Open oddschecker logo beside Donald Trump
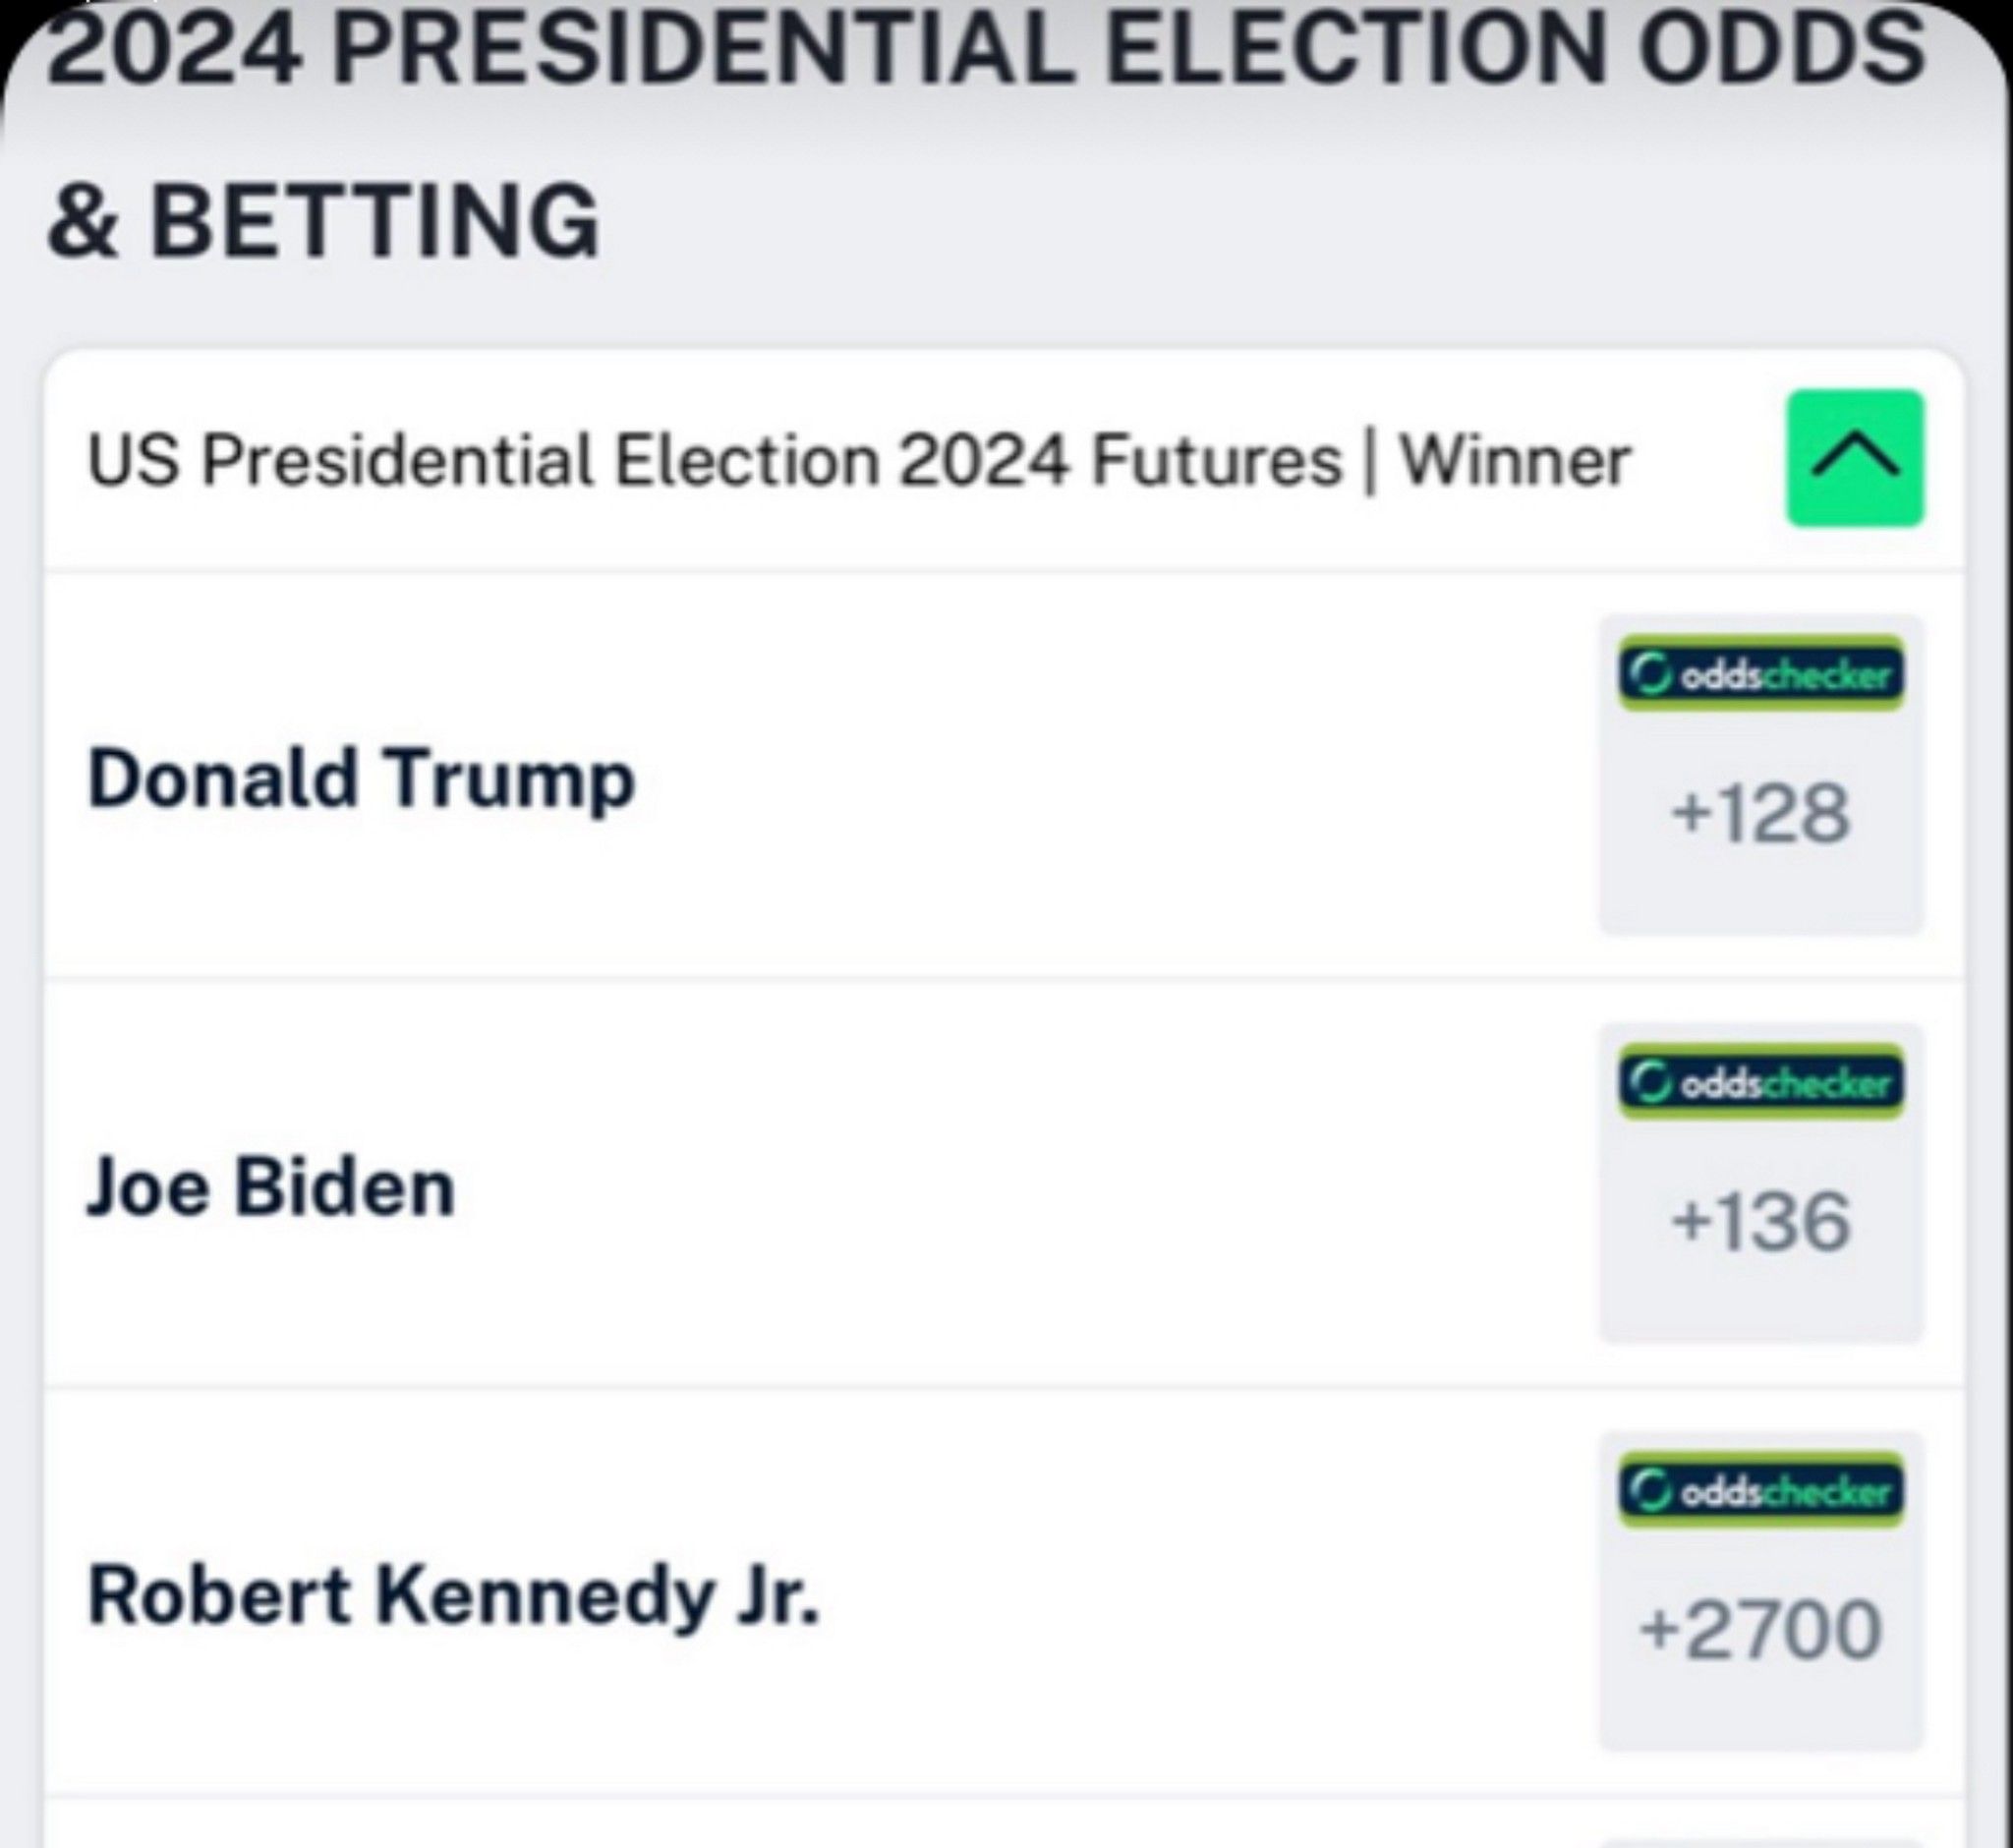The image size is (2013, 1848). tap(1762, 674)
